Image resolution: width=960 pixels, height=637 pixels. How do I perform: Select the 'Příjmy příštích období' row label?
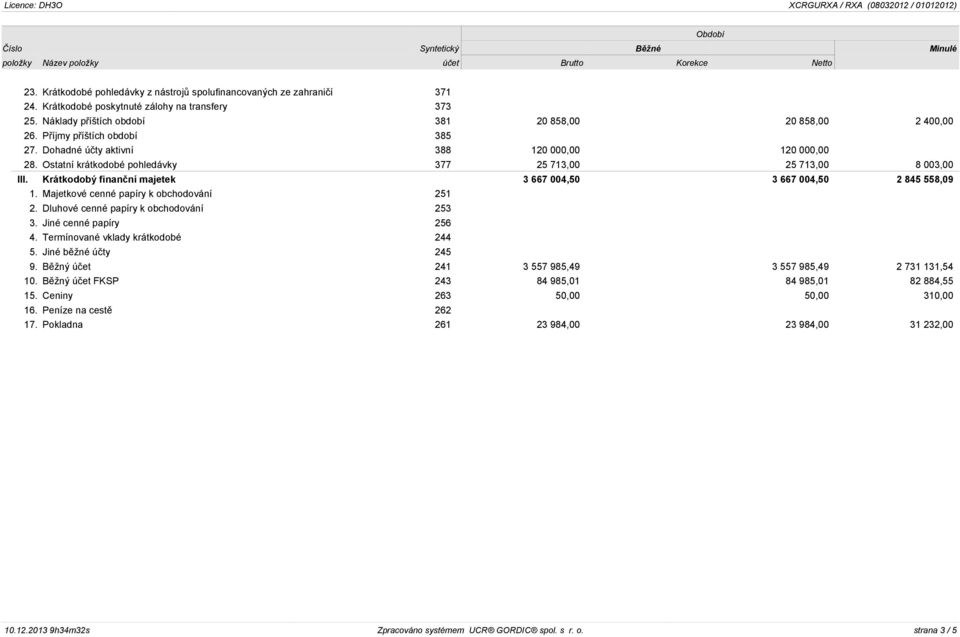coord(89,136)
